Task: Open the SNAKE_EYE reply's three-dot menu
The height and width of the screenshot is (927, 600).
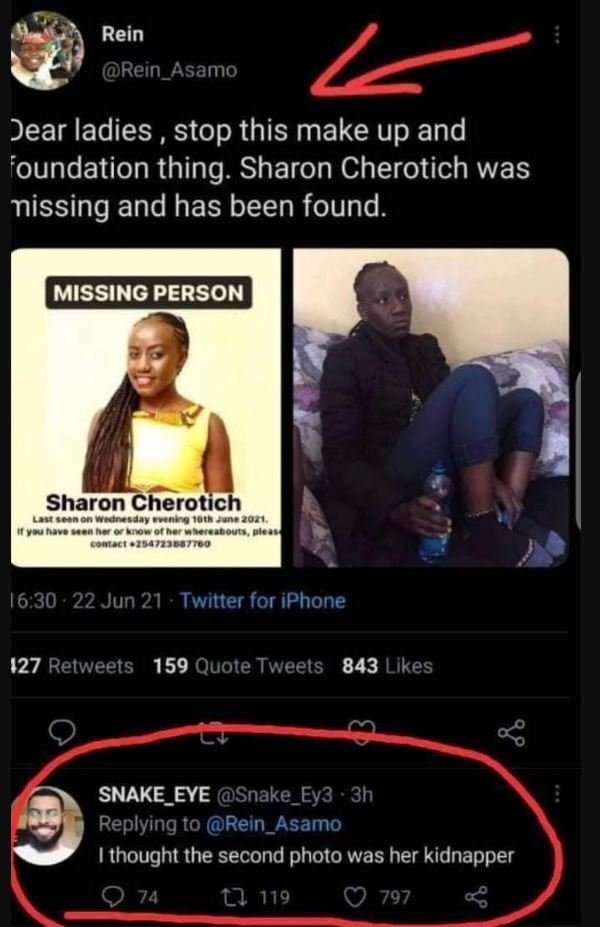Action: 556,794
